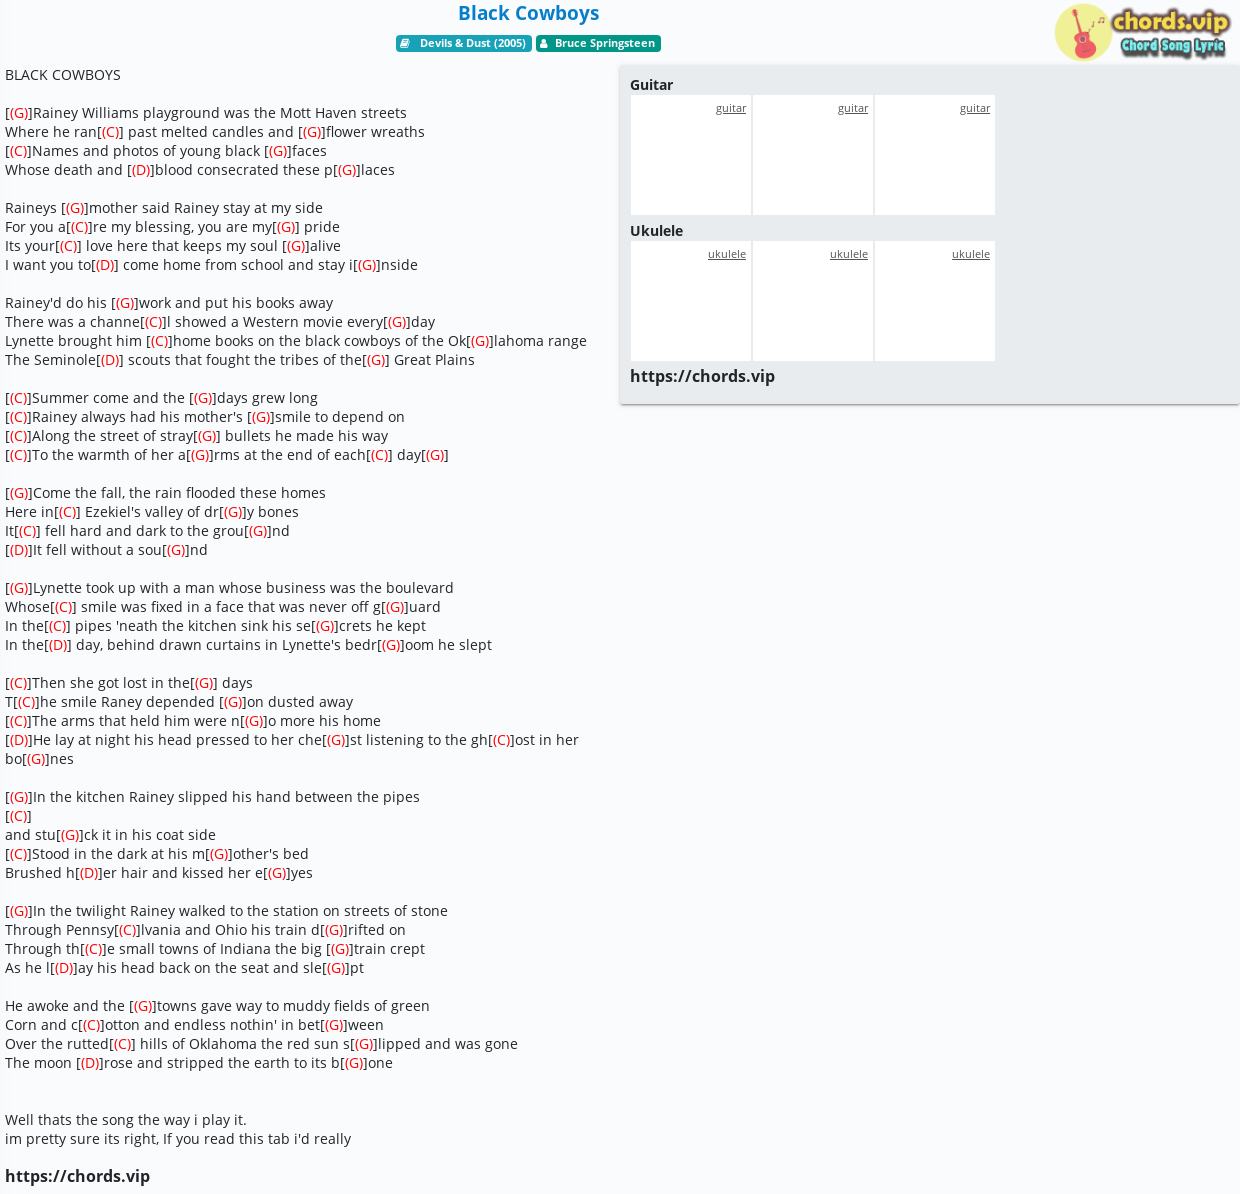This screenshot has width=1240, height=1194.
Task: Click the second guitar chord diagram box
Action: (813, 155)
